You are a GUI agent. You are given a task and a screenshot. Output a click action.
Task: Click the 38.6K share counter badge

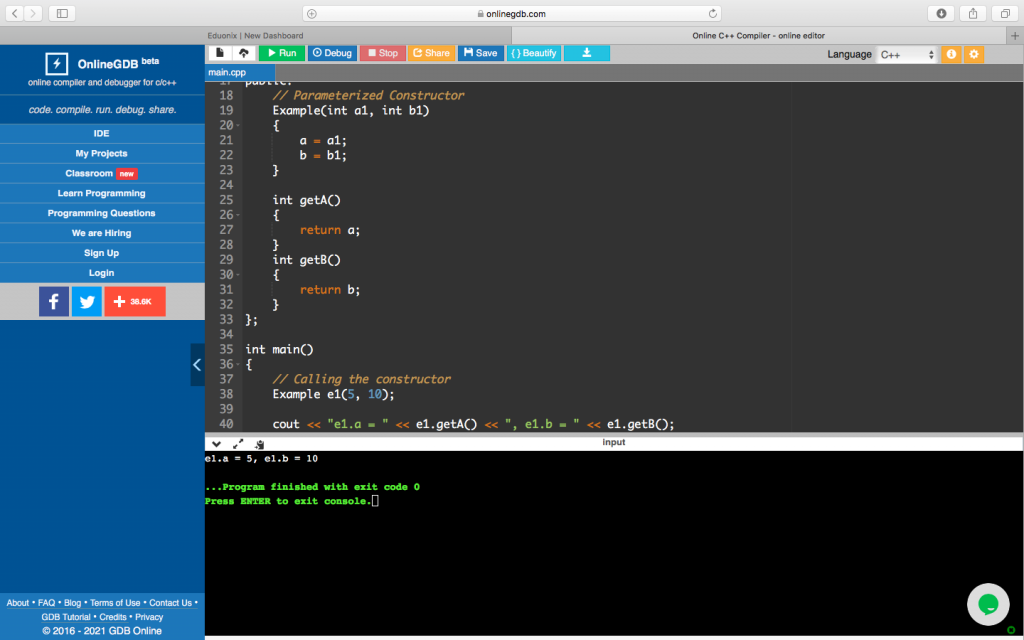(x=135, y=301)
